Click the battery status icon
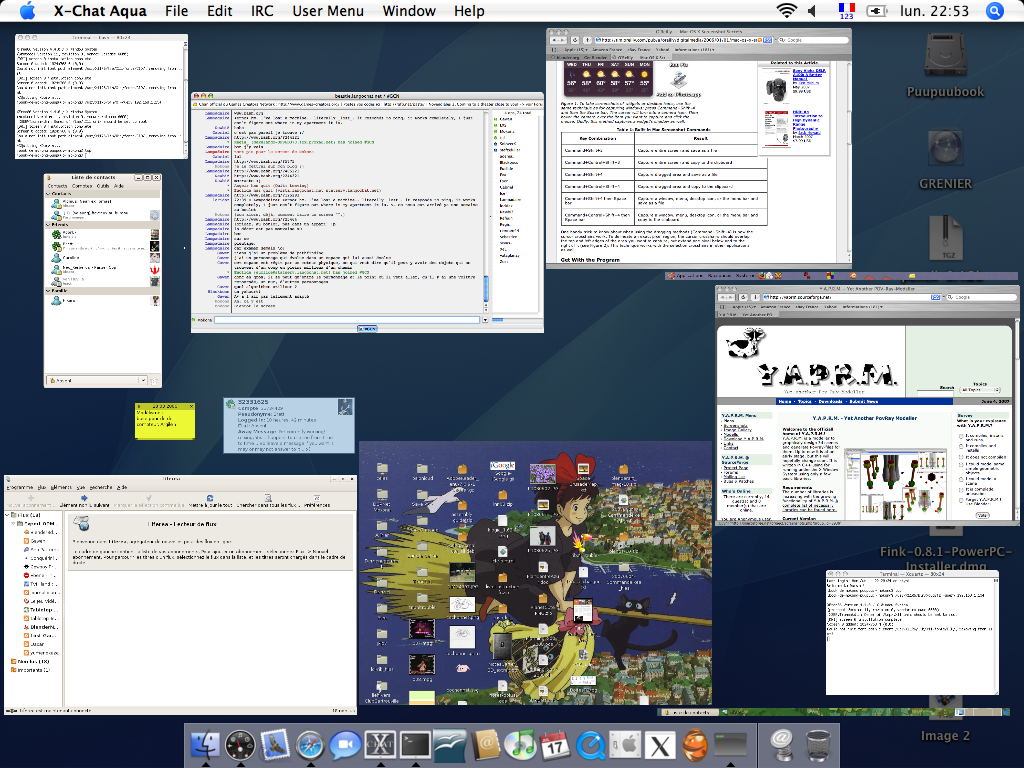The width and height of the screenshot is (1024, 768). 876,10
